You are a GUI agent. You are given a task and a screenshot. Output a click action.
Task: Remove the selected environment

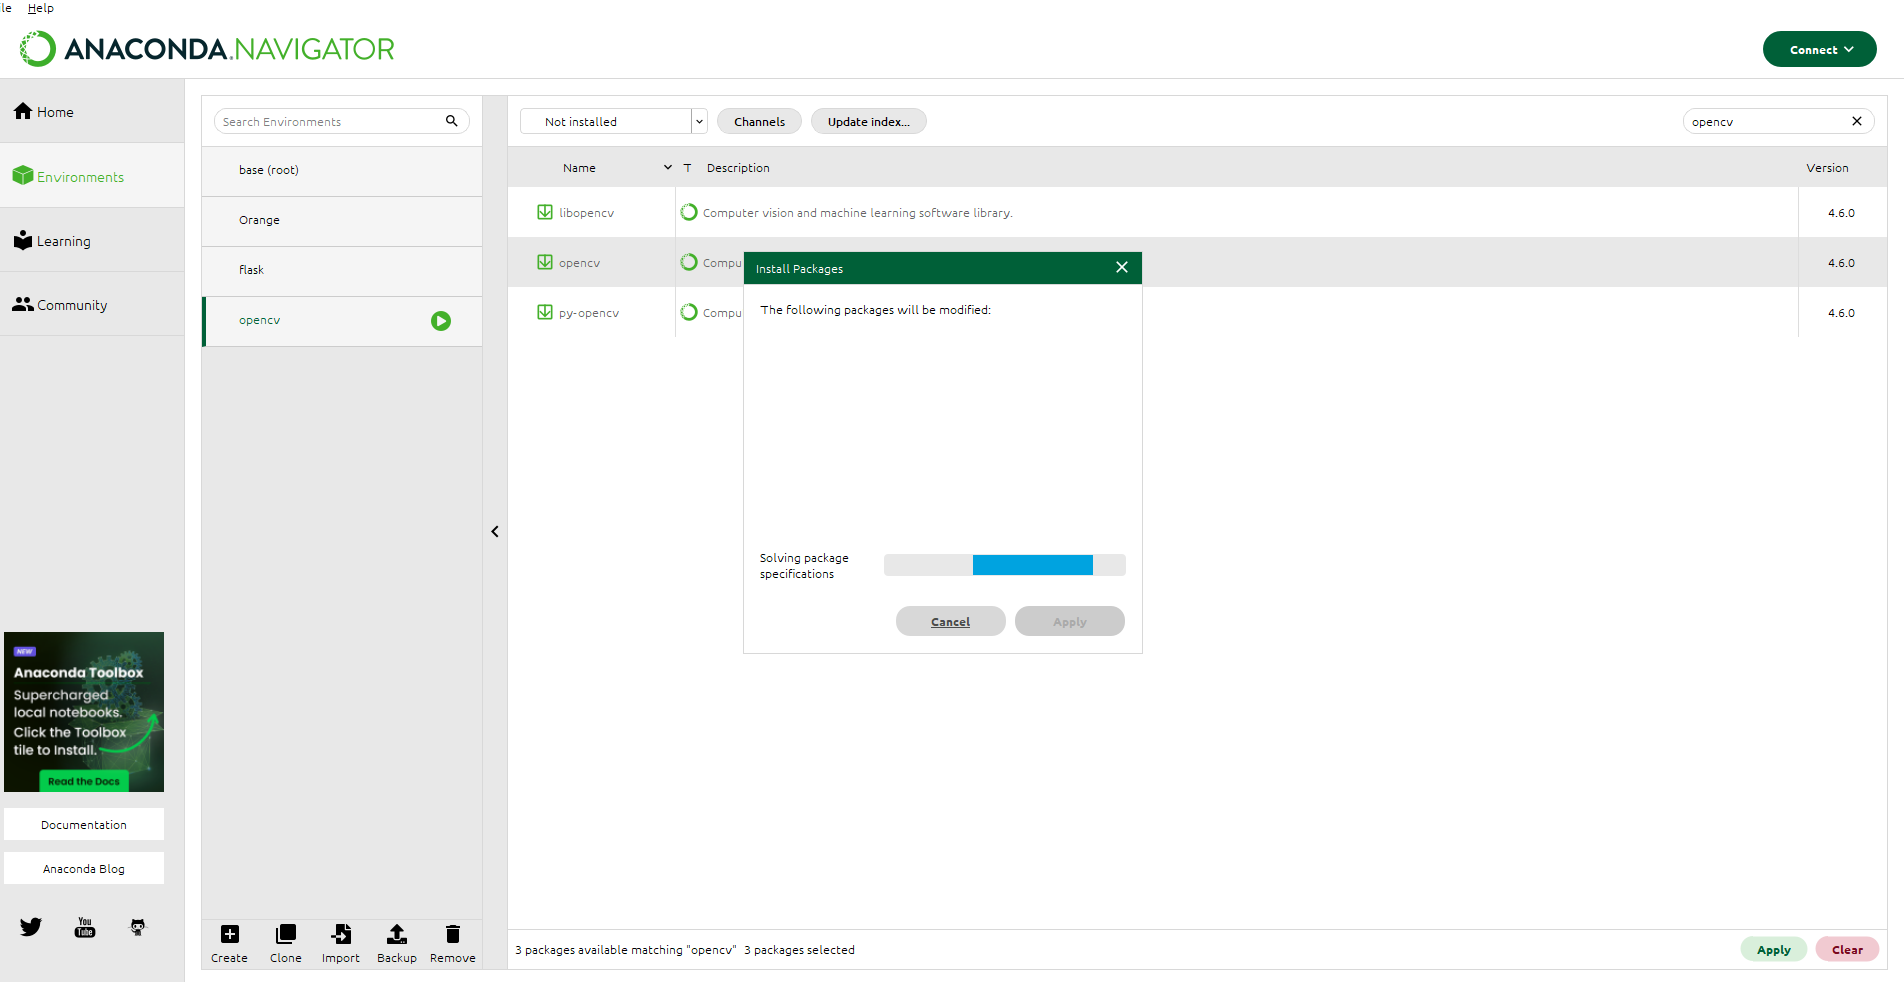(453, 944)
